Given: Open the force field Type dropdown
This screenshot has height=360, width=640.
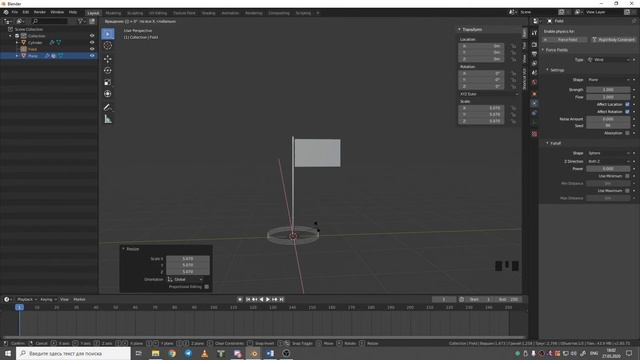Looking at the screenshot, I should tap(609, 60).
